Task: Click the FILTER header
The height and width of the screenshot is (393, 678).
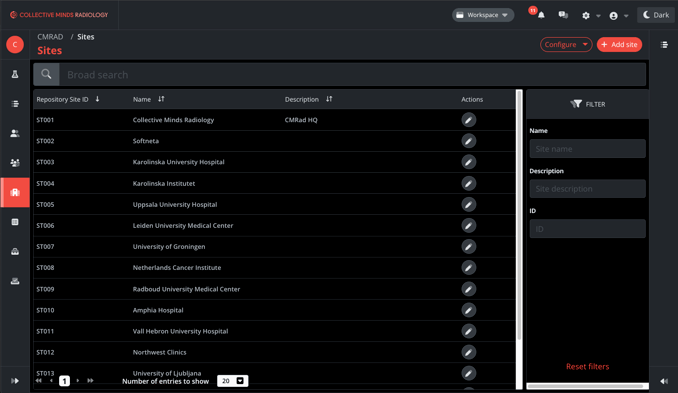Action: point(588,104)
